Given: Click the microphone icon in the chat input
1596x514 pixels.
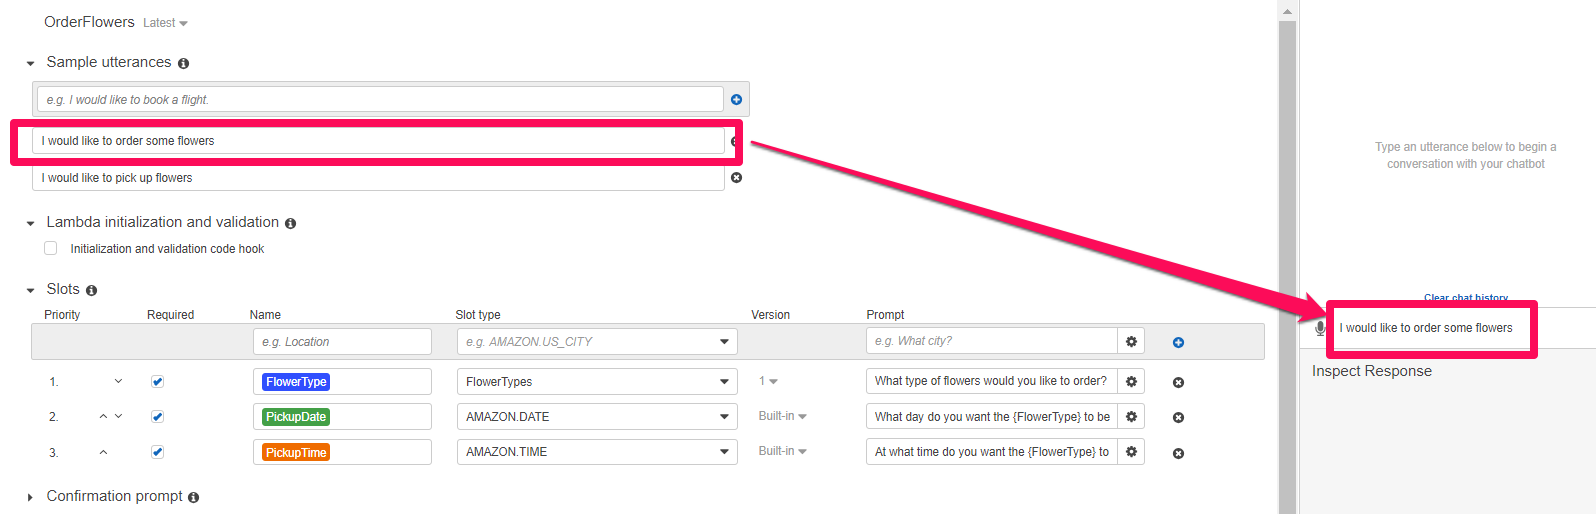Looking at the screenshot, I should coord(1320,328).
